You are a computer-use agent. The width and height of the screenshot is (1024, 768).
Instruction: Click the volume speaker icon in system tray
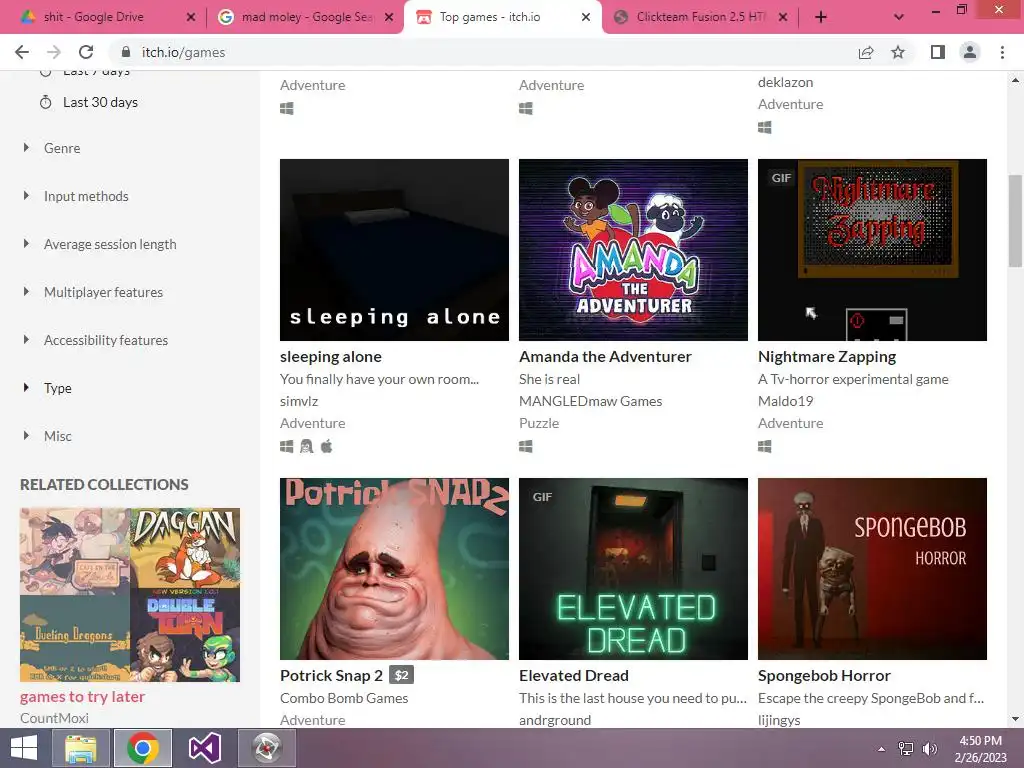[x=929, y=749]
